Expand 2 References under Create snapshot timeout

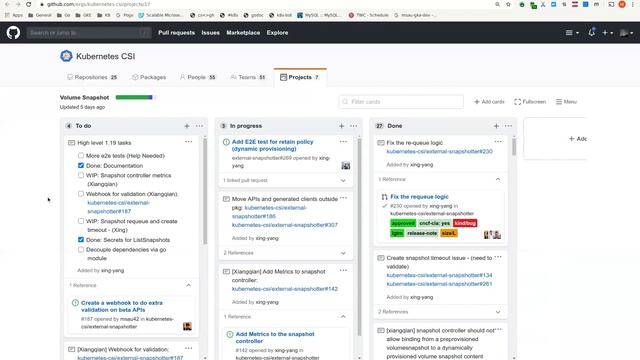[x=498, y=312]
